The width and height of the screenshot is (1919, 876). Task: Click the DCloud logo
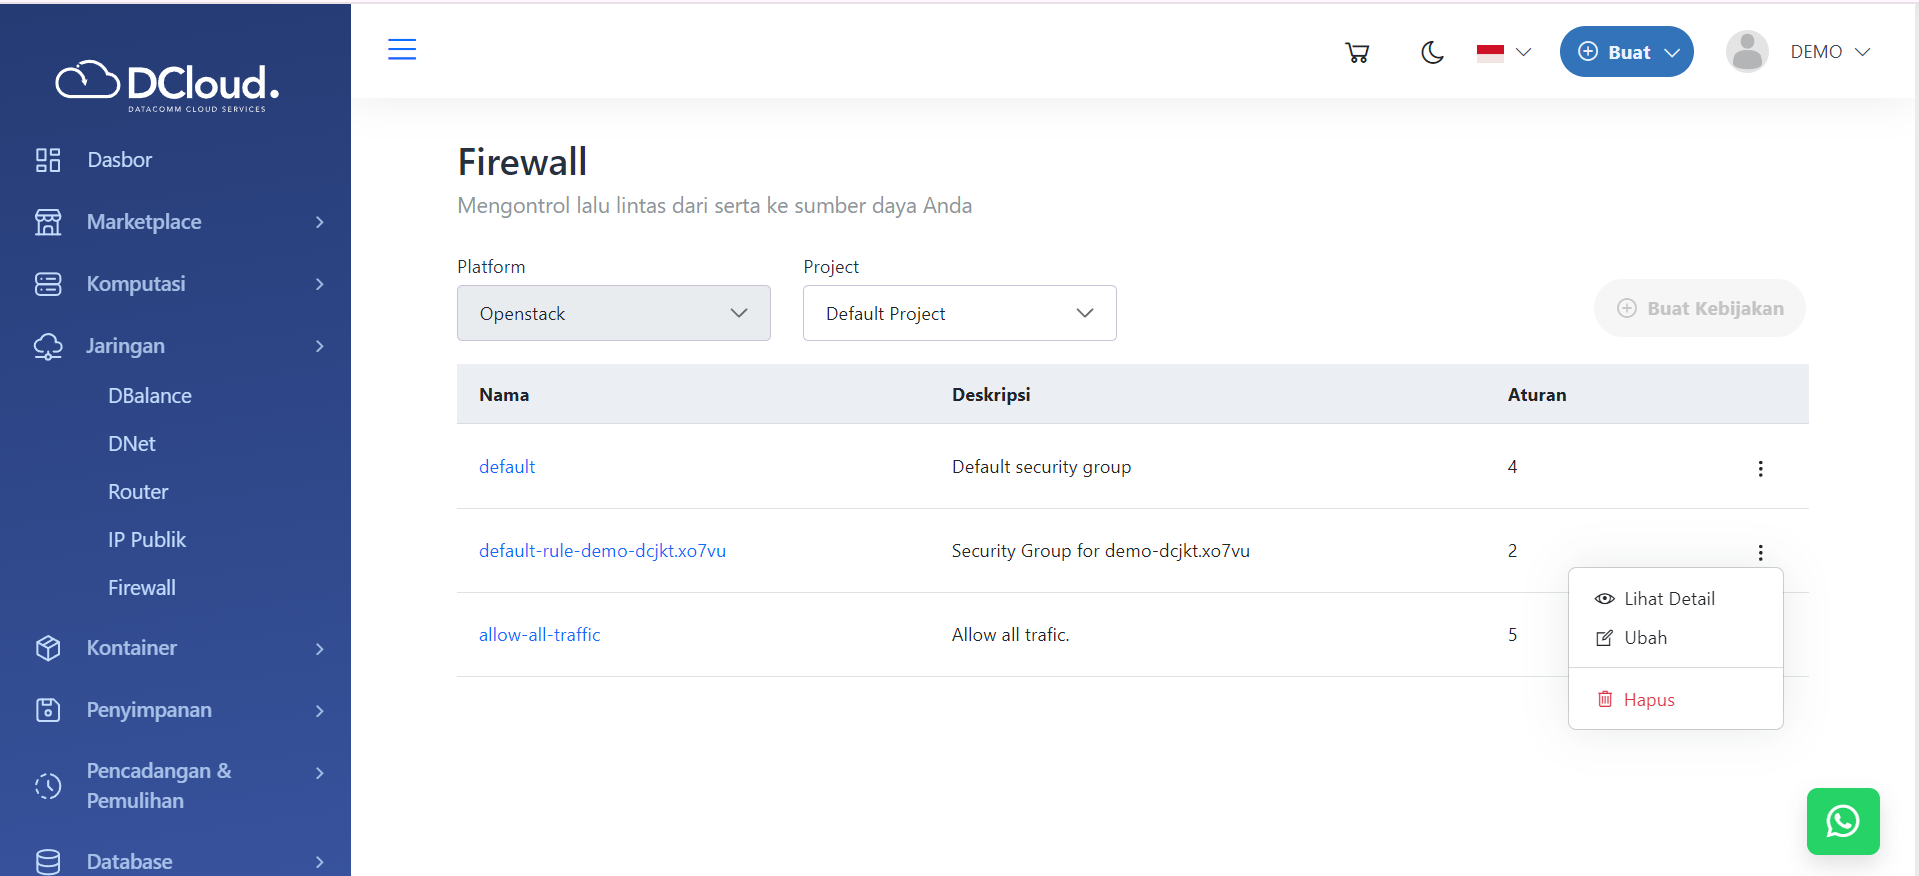pos(168,86)
